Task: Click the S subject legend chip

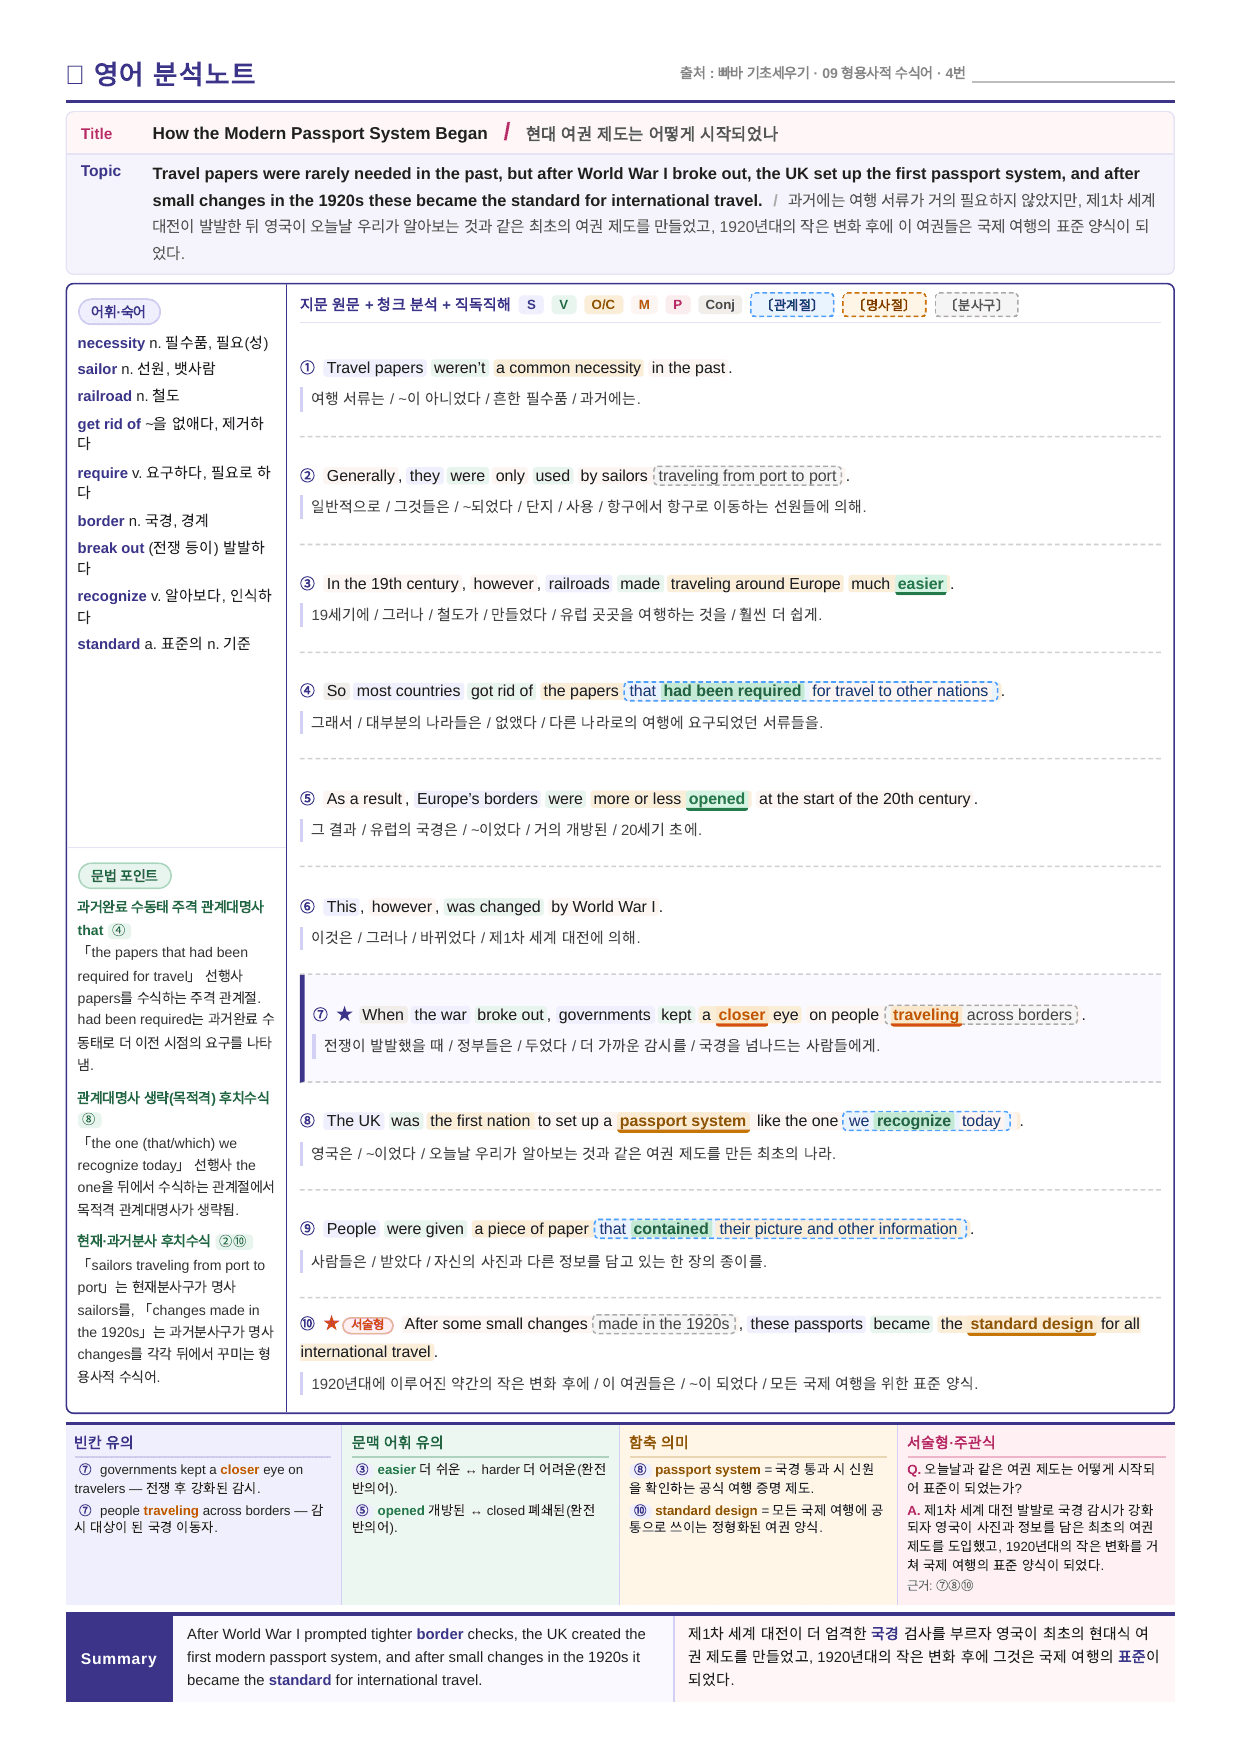Action: [531, 305]
